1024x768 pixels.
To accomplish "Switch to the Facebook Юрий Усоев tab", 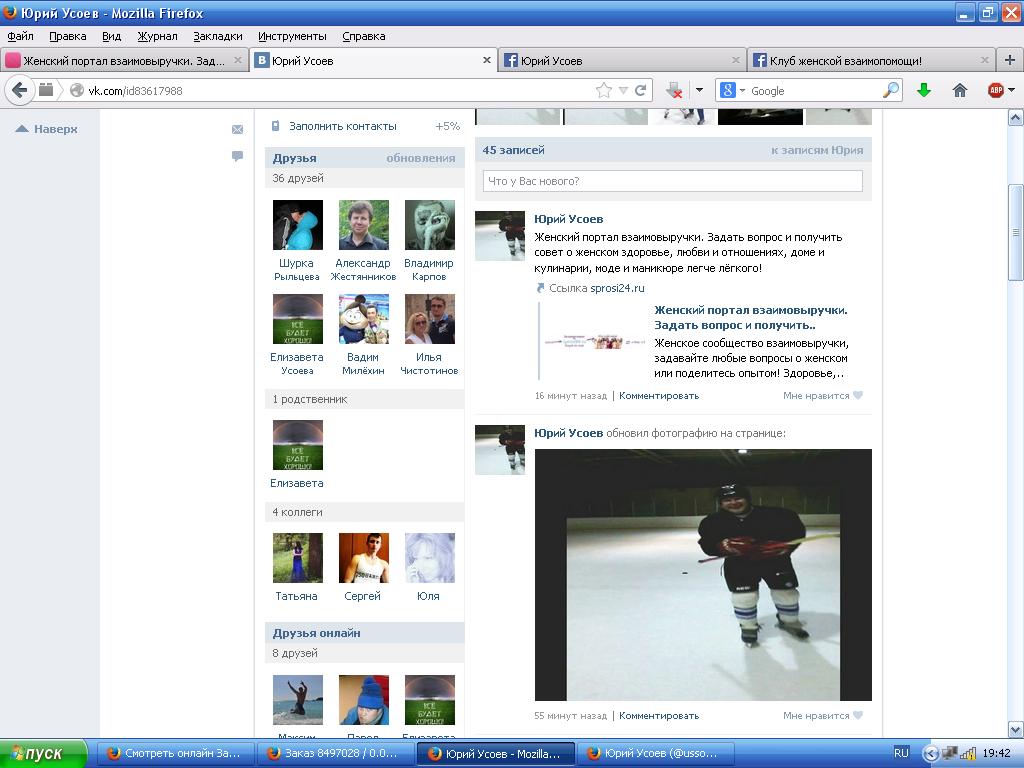I will [x=622, y=60].
